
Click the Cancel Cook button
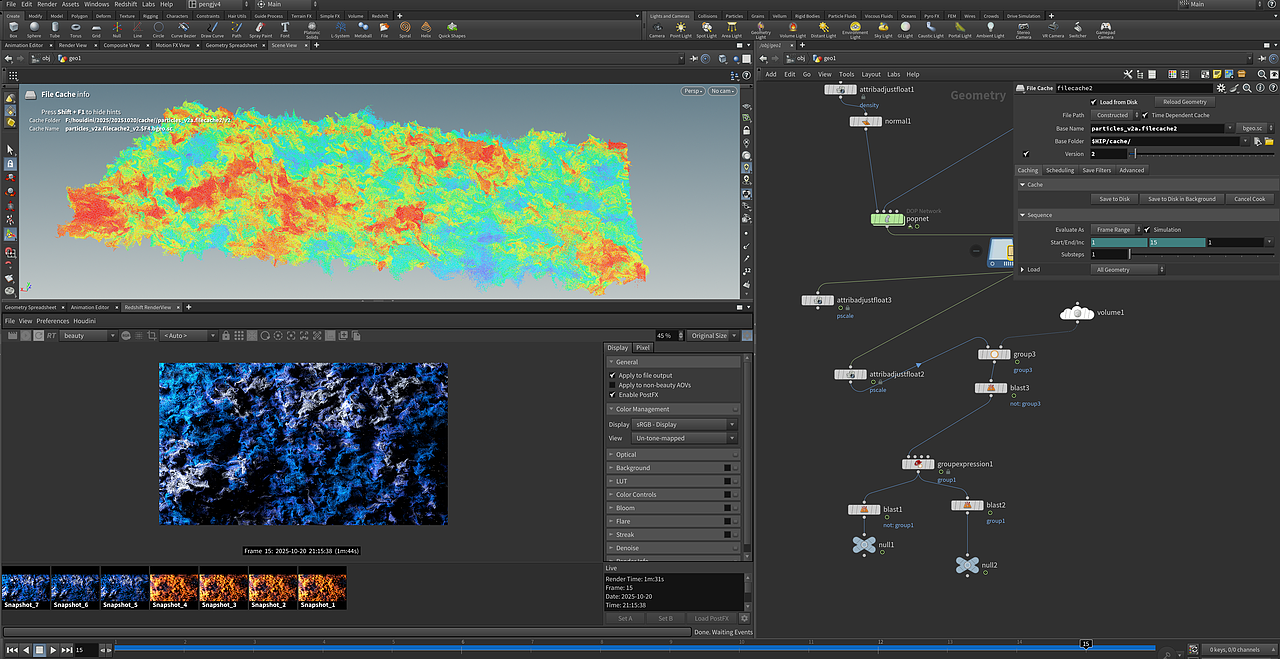point(1249,199)
